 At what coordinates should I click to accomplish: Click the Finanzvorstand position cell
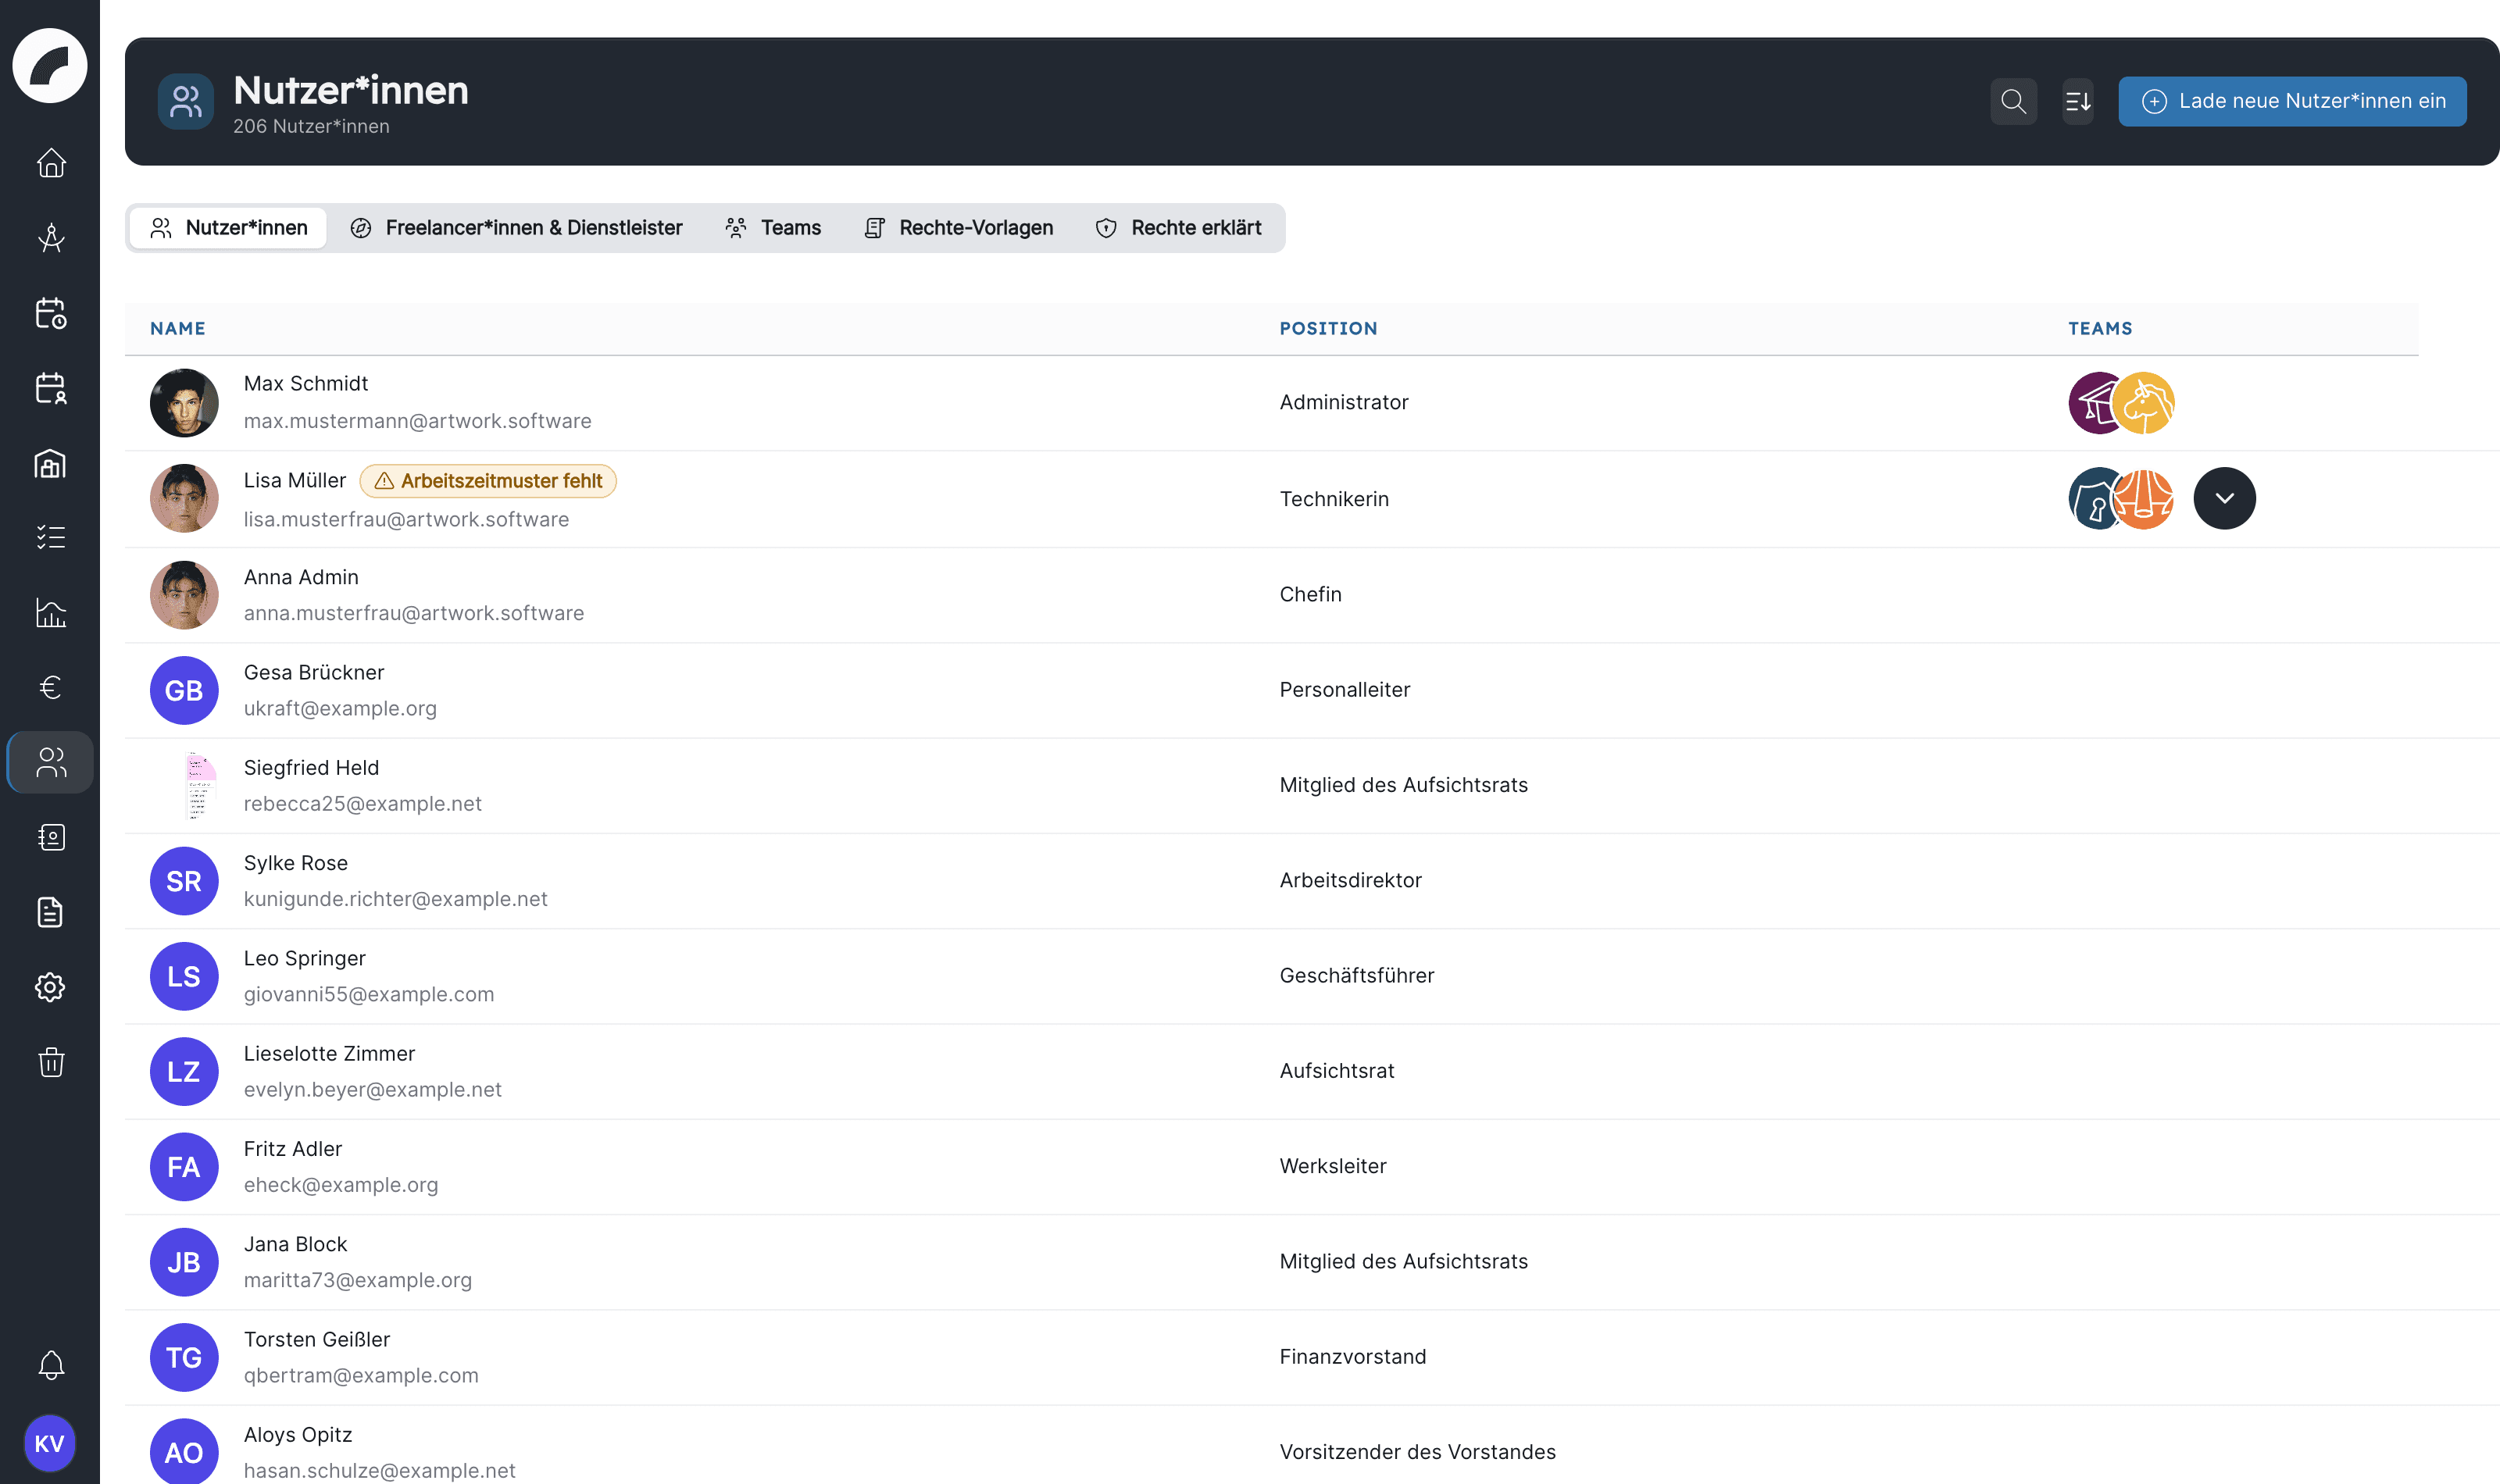point(1353,1357)
